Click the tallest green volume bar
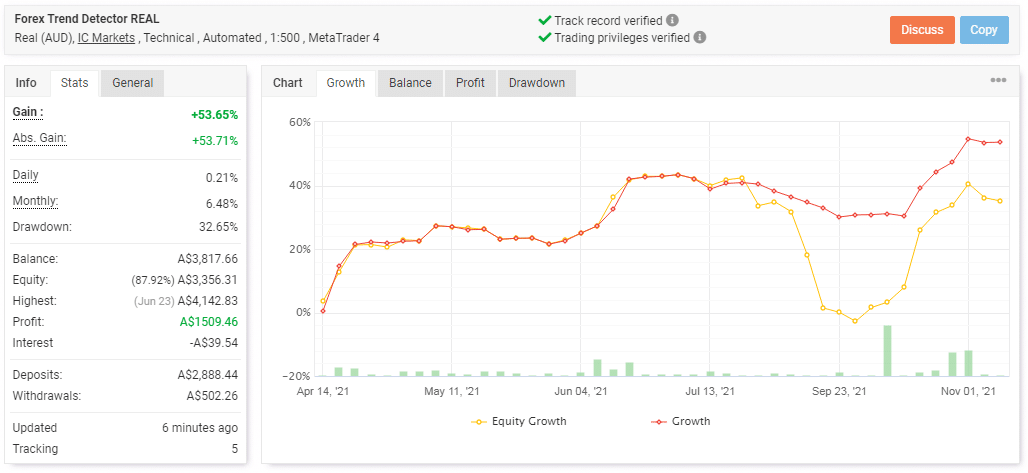 (887, 351)
